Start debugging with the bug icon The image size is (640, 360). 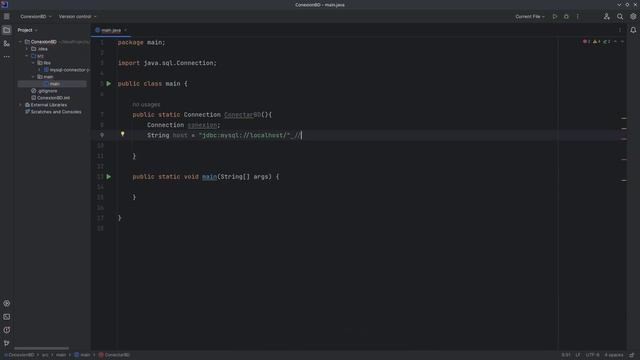point(566,17)
